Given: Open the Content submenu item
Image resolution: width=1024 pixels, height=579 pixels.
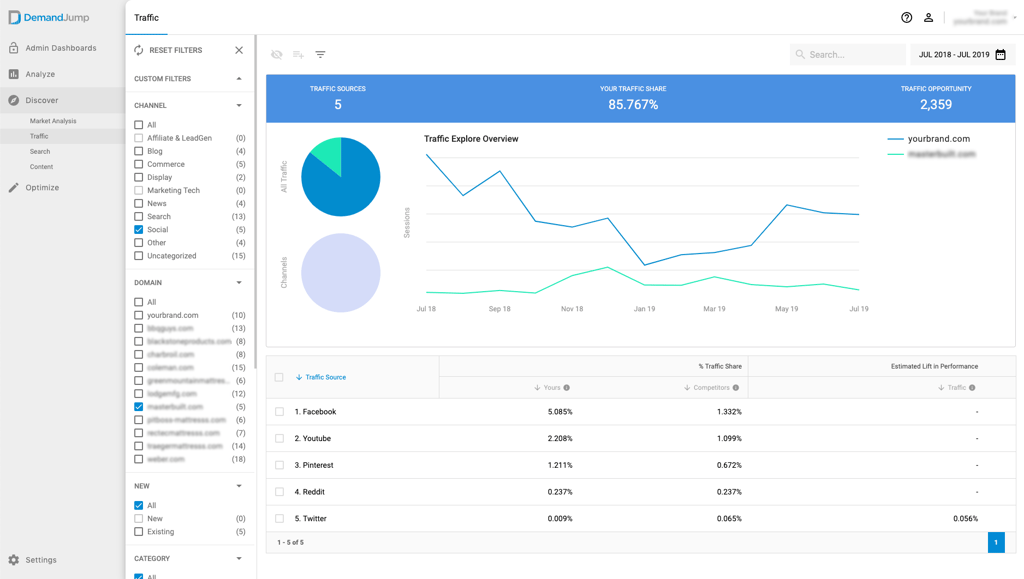Looking at the screenshot, I should (x=41, y=166).
